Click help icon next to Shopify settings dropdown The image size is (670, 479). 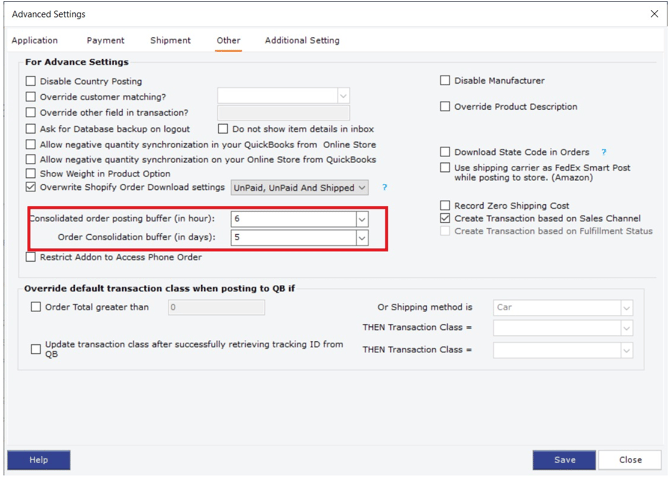tap(384, 188)
